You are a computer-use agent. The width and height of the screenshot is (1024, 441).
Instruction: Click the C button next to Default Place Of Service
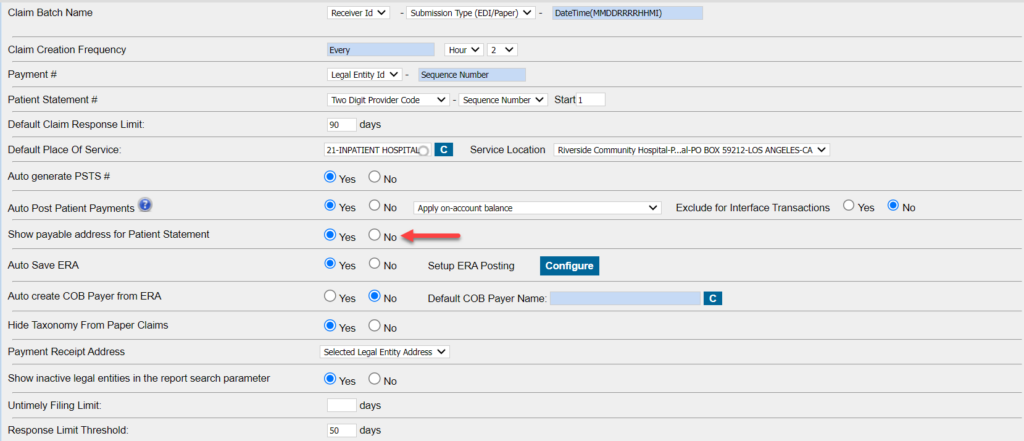click(445, 150)
